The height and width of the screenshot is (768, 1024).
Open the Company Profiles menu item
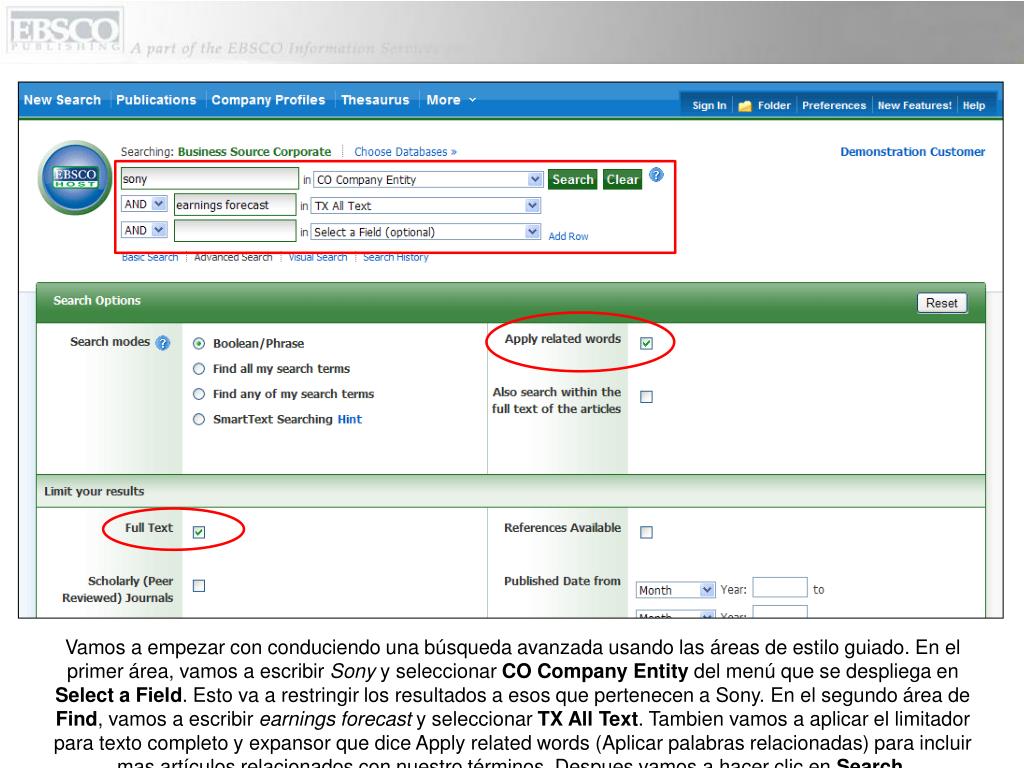(268, 100)
